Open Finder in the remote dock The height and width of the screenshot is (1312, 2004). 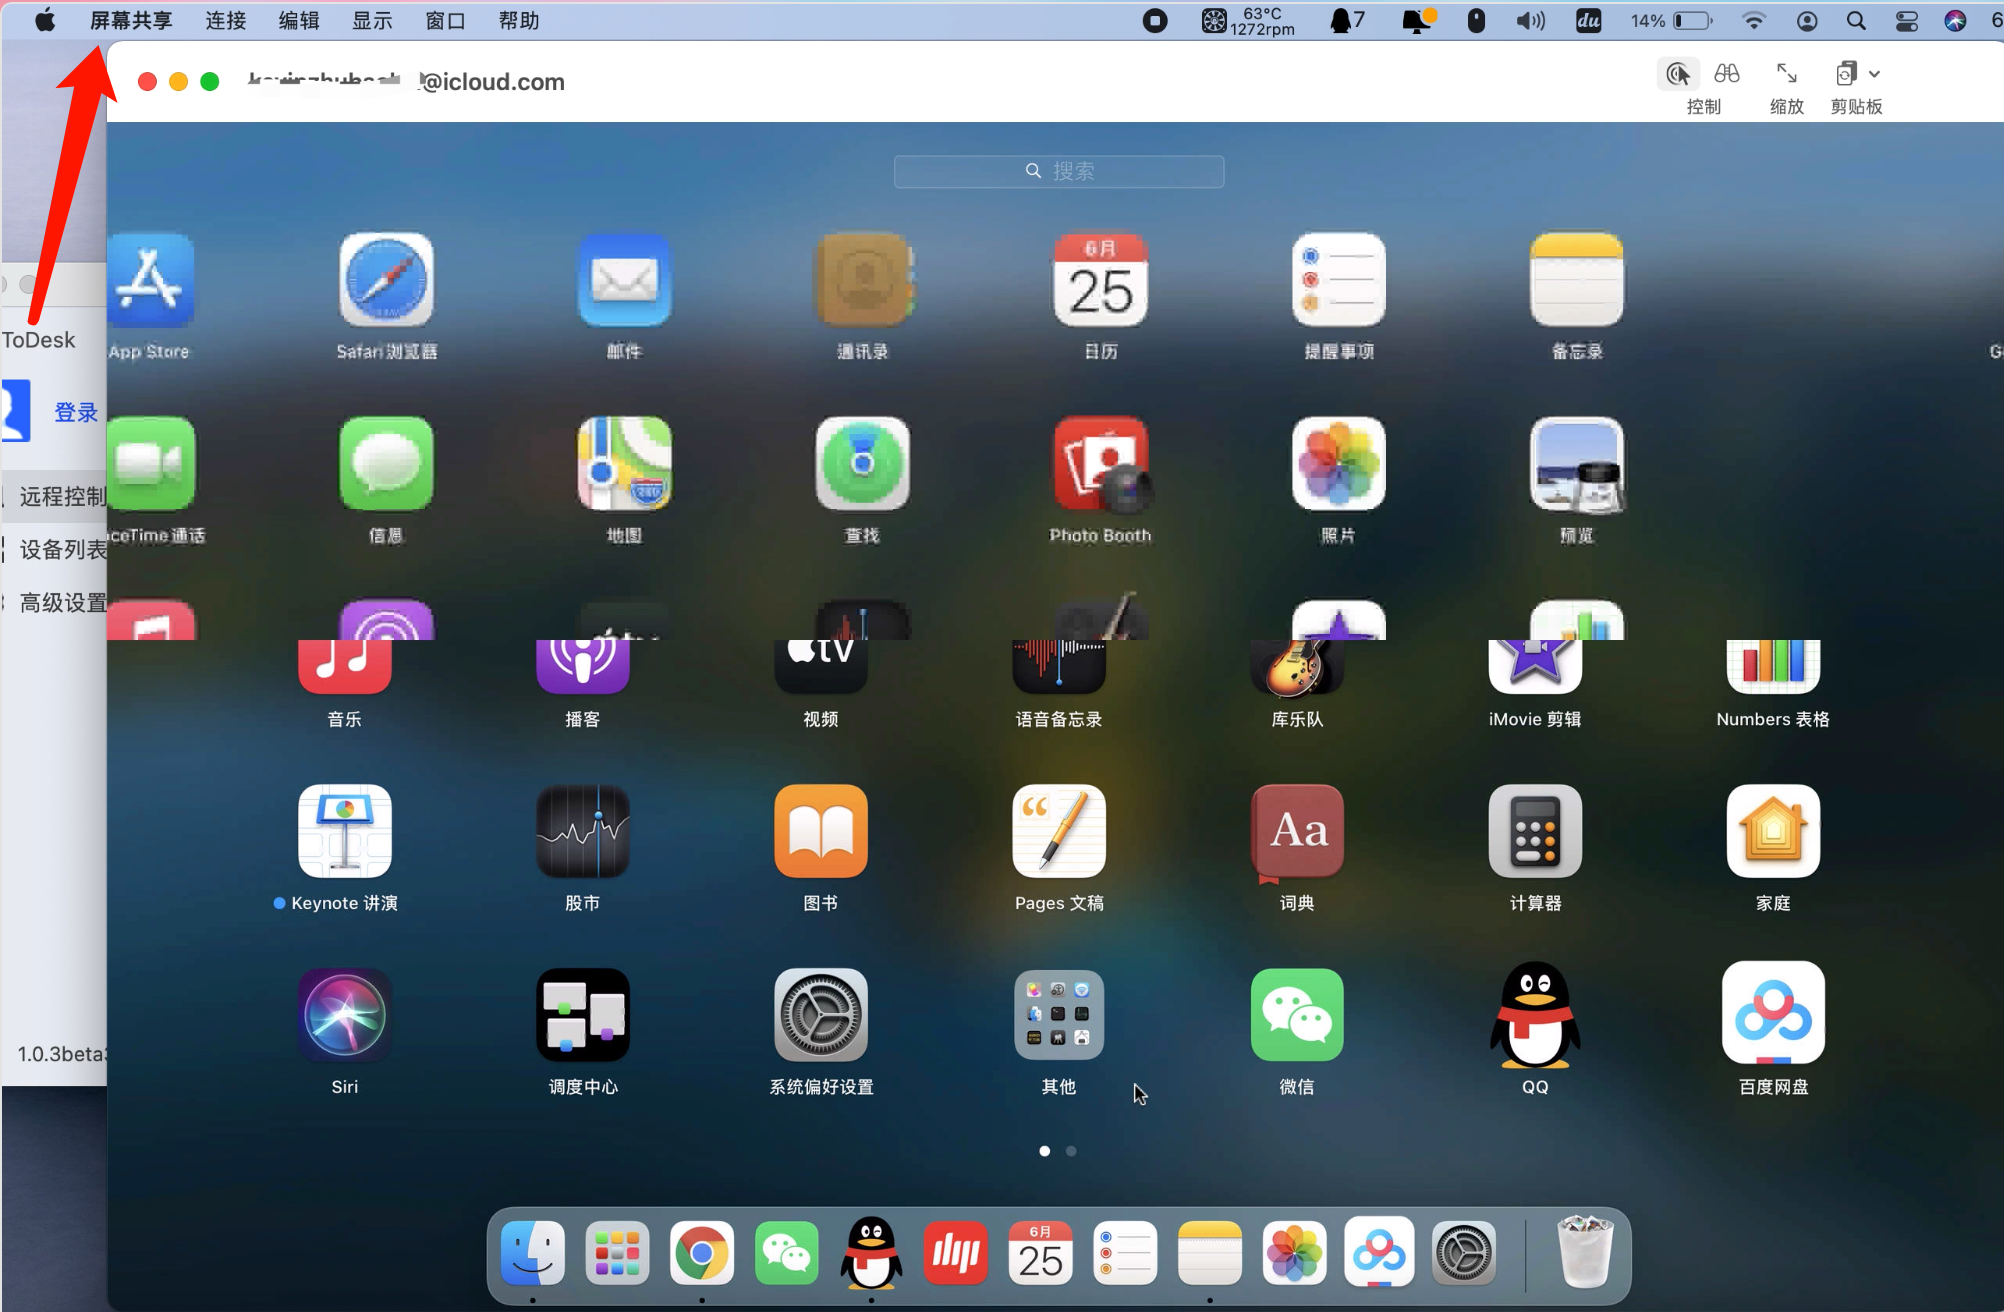(532, 1253)
